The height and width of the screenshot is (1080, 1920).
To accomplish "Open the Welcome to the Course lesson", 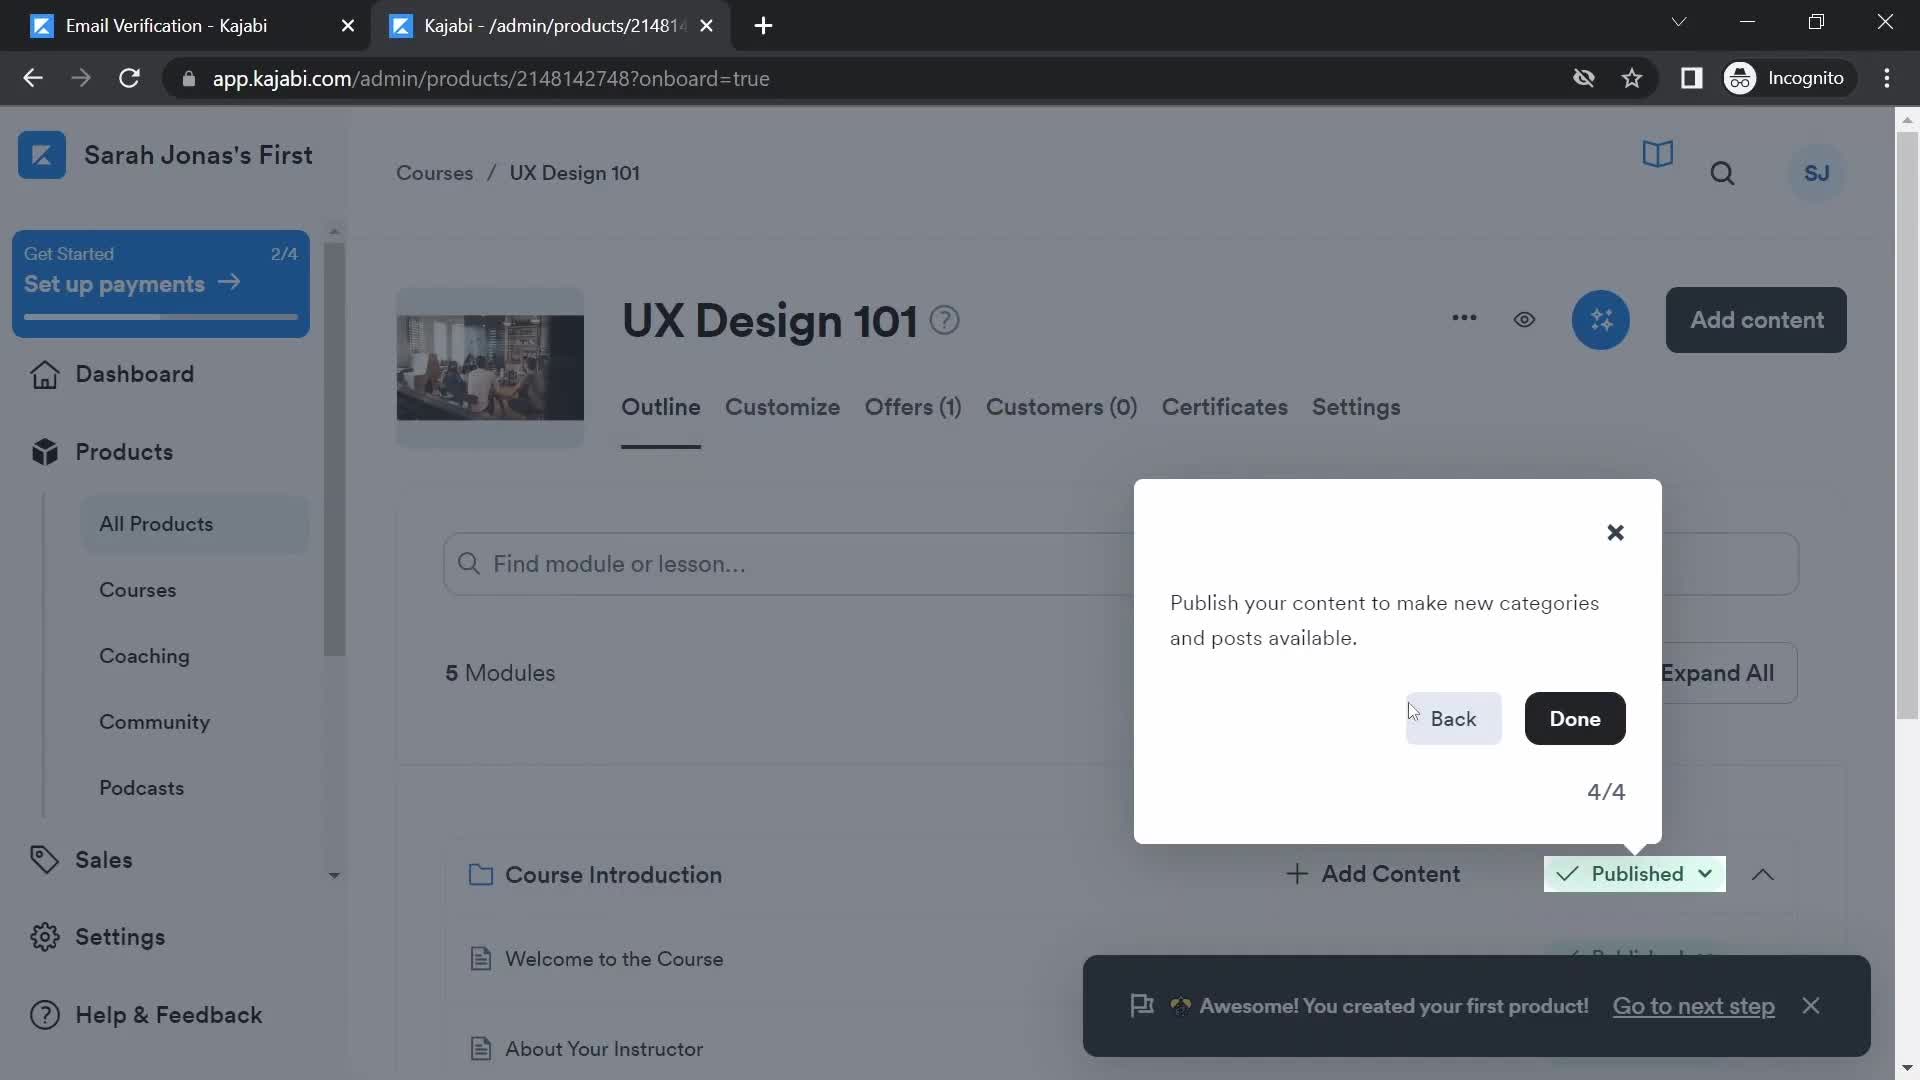I will (614, 959).
